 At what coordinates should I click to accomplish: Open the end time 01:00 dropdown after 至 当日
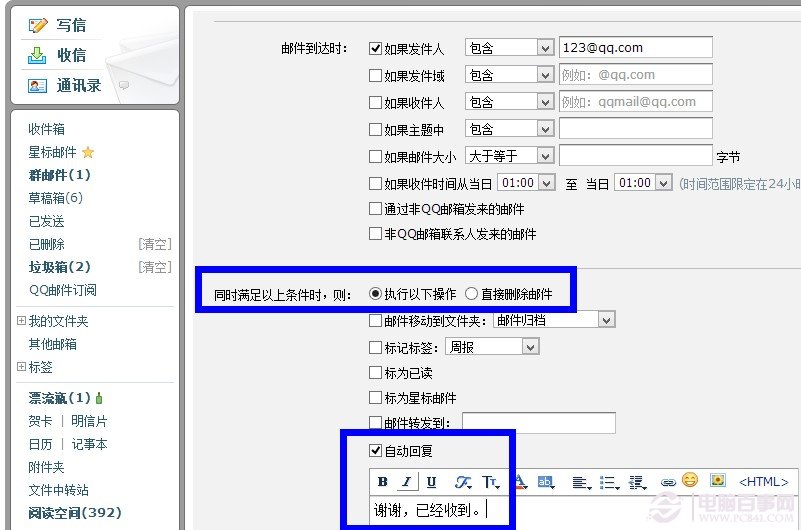coord(643,183)
